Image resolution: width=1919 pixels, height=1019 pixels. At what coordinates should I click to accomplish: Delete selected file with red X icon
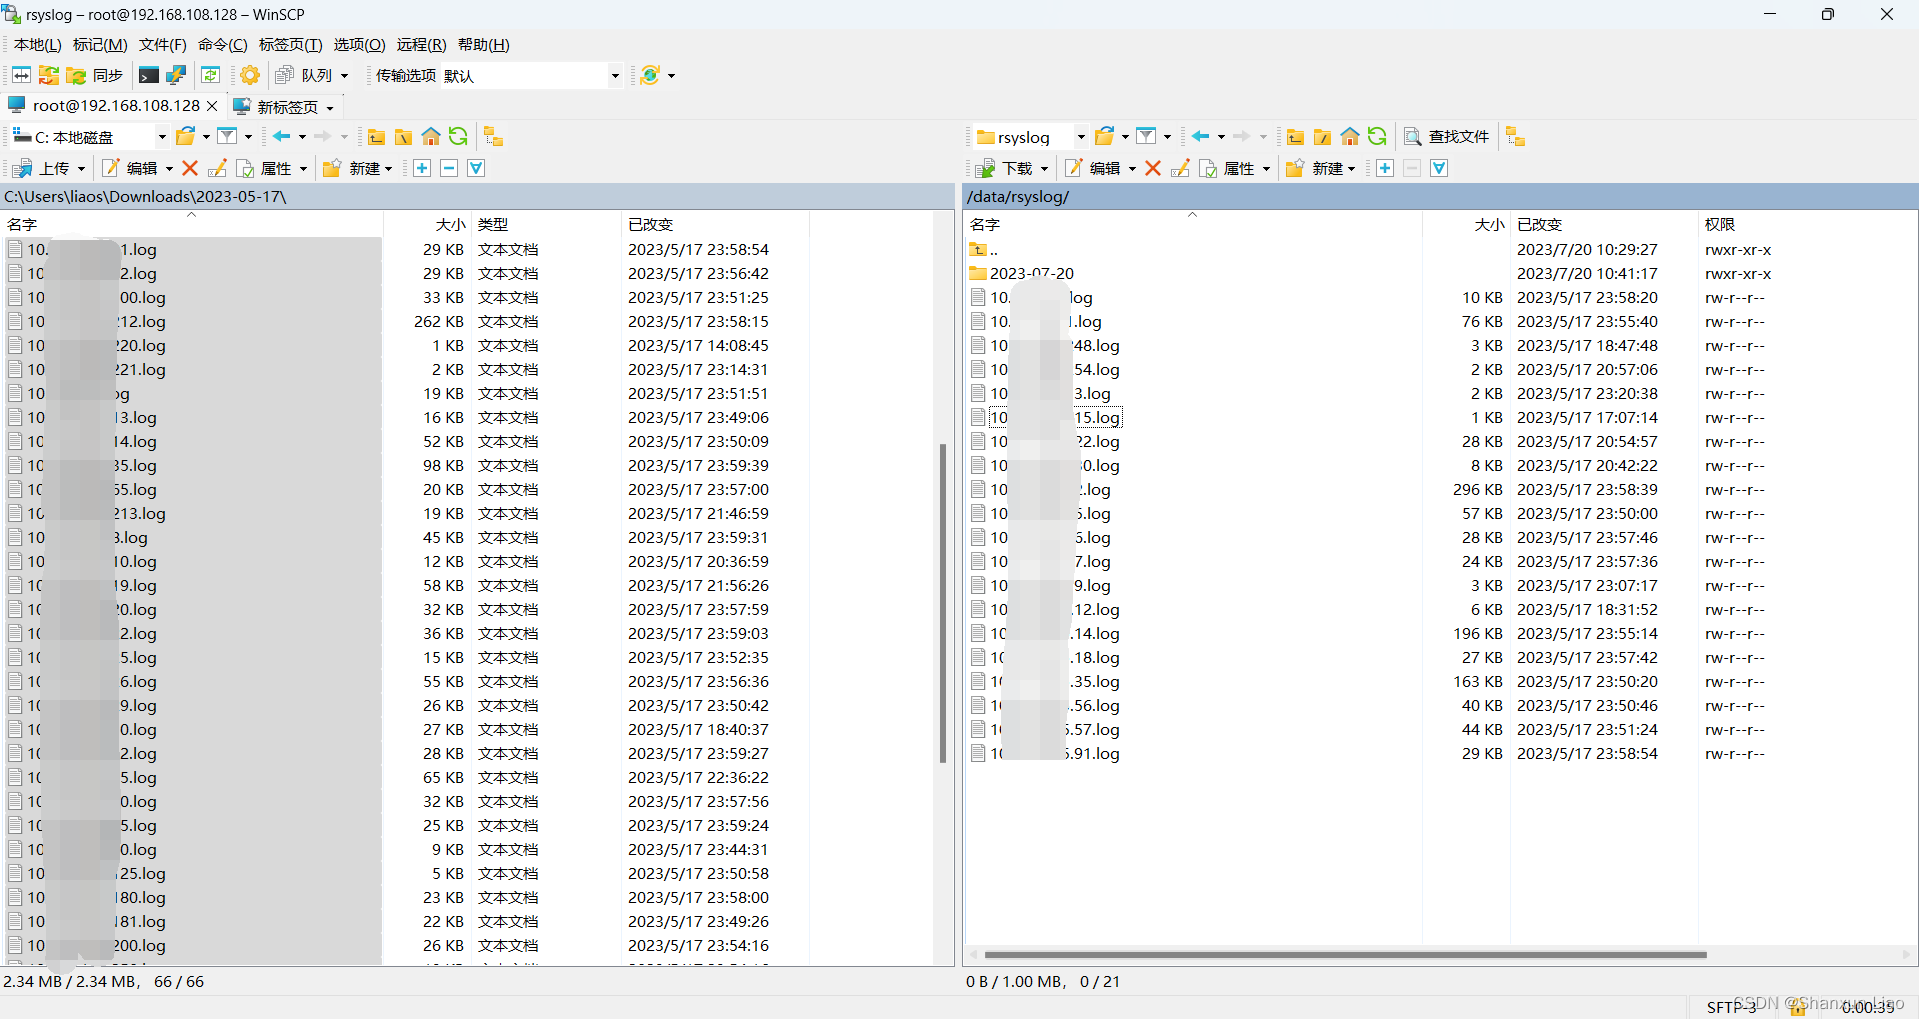(x=1152, y=168)
